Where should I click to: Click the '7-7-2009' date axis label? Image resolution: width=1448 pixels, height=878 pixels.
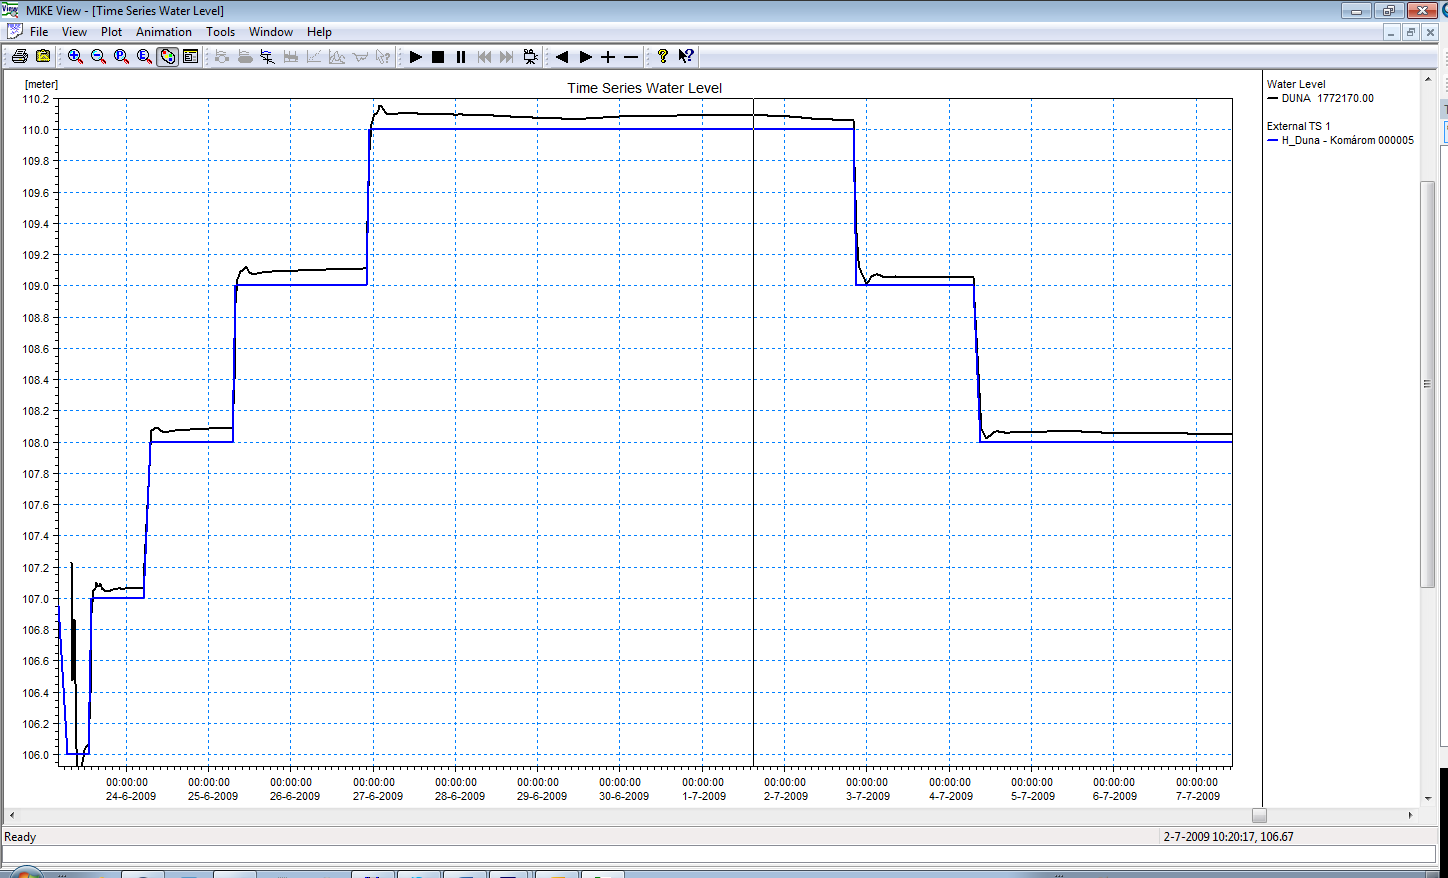tap(1198, 796)
